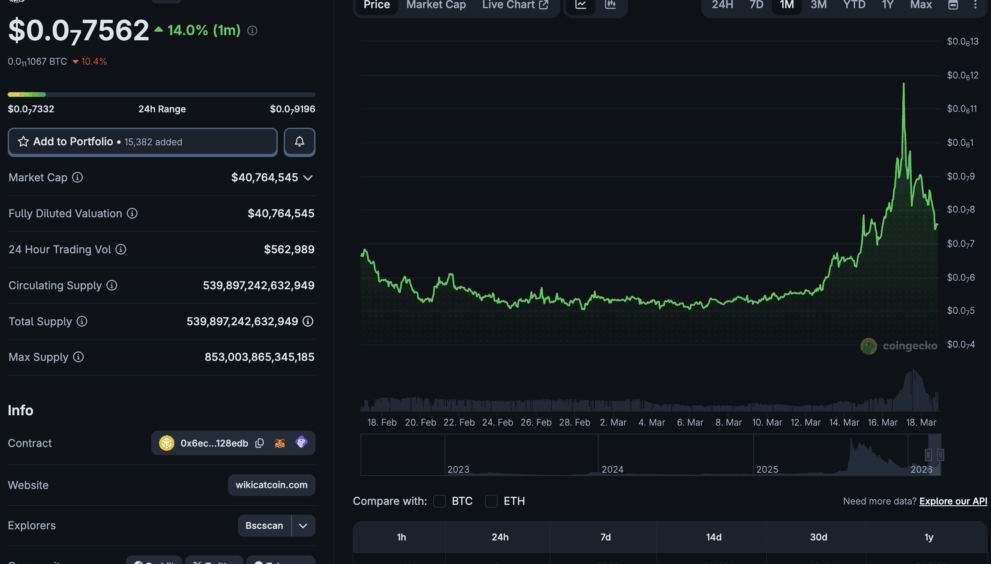The height and width of the screenshot is (564, 991).
Task: Click info icon beside Circulating Supply label
Action: [112, 285]
